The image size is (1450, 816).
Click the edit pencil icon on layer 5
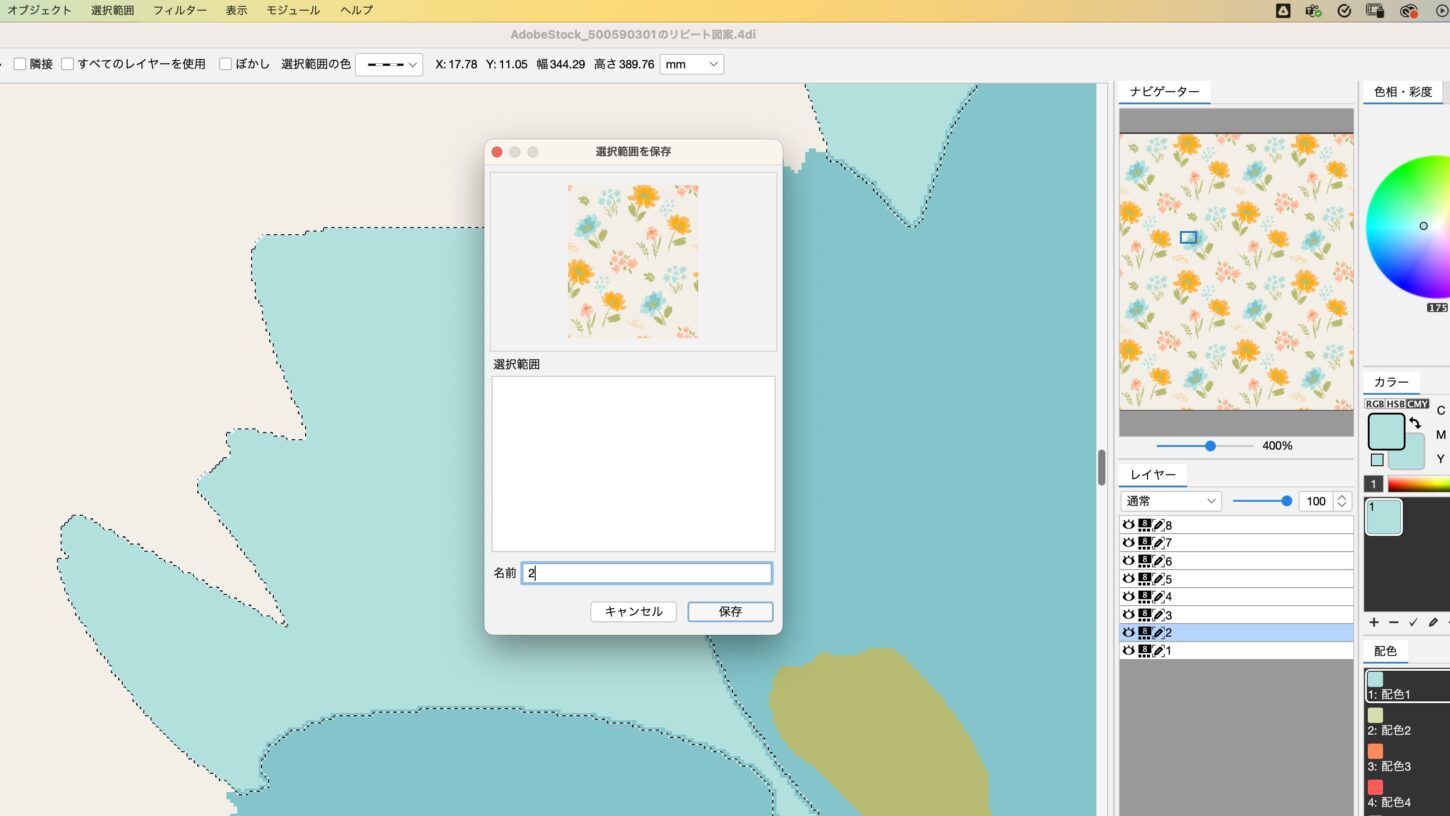pyautogui.click(x=1158, y=579)
